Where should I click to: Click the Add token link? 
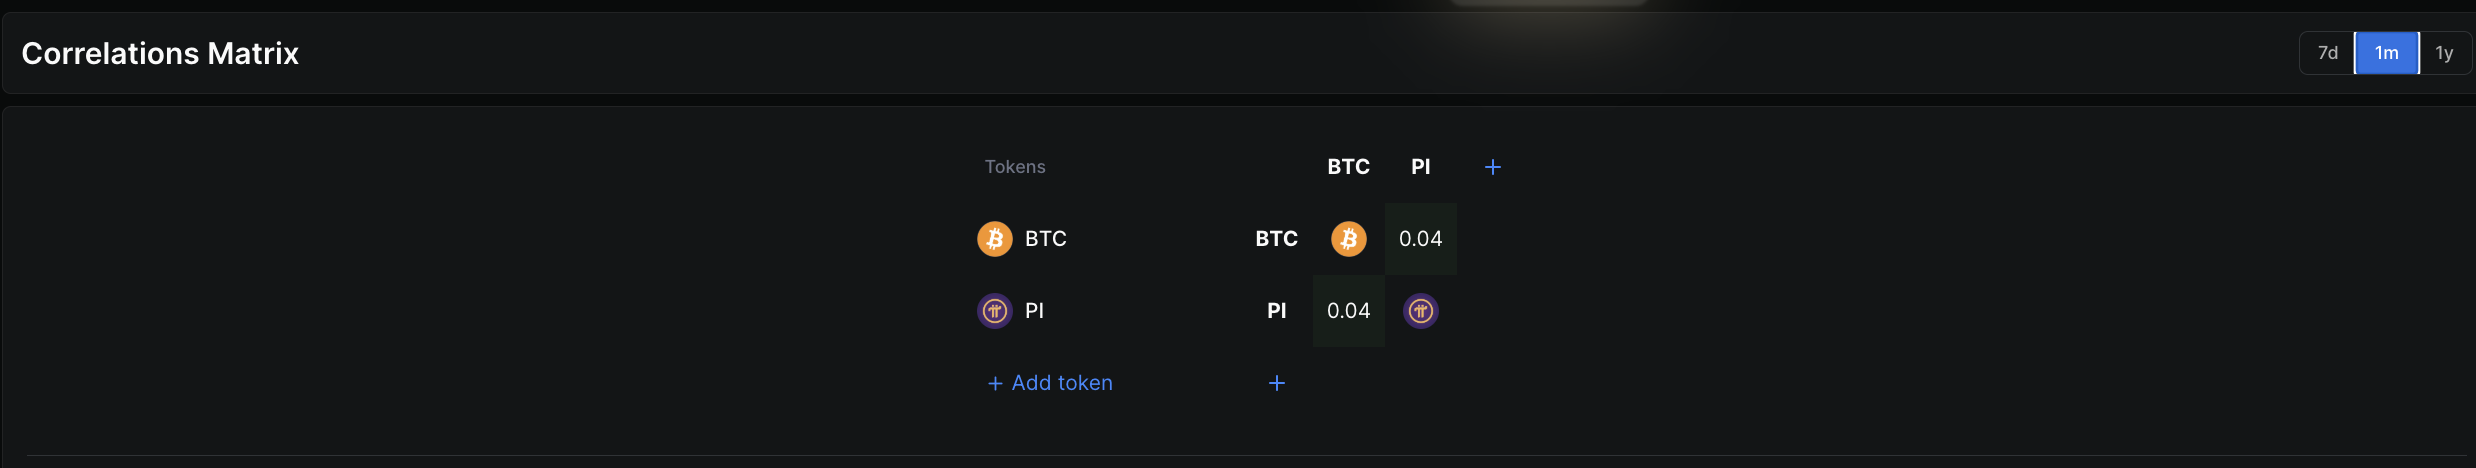pyautogui.click(x=1050, y=383)
